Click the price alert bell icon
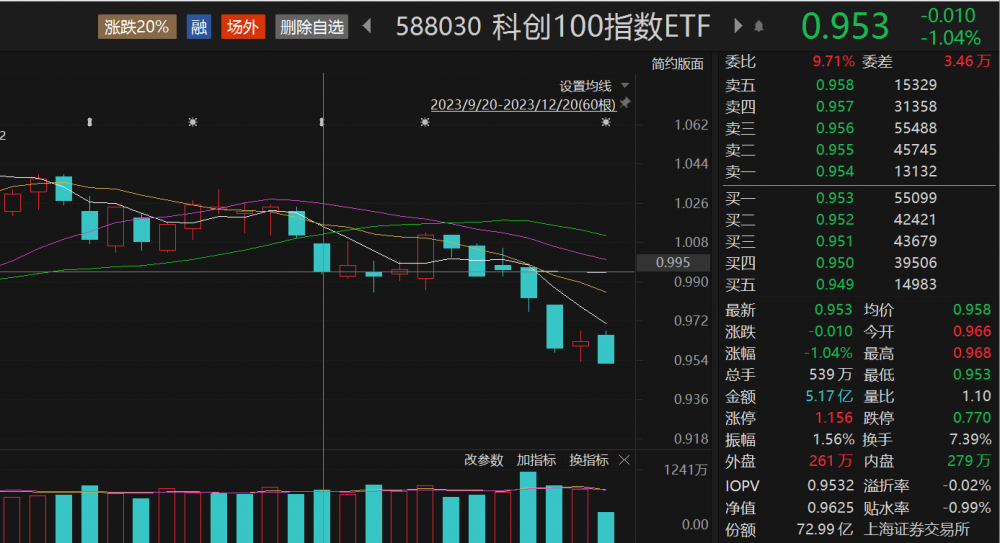 tap(759, 26)
